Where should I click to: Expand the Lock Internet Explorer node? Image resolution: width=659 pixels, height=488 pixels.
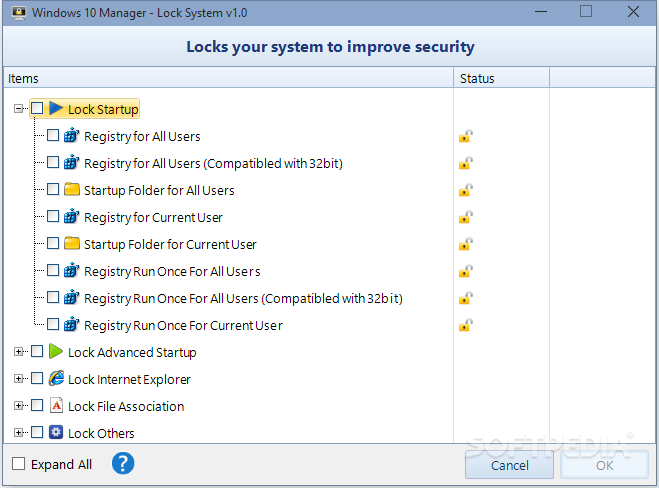tap(18, 378)
